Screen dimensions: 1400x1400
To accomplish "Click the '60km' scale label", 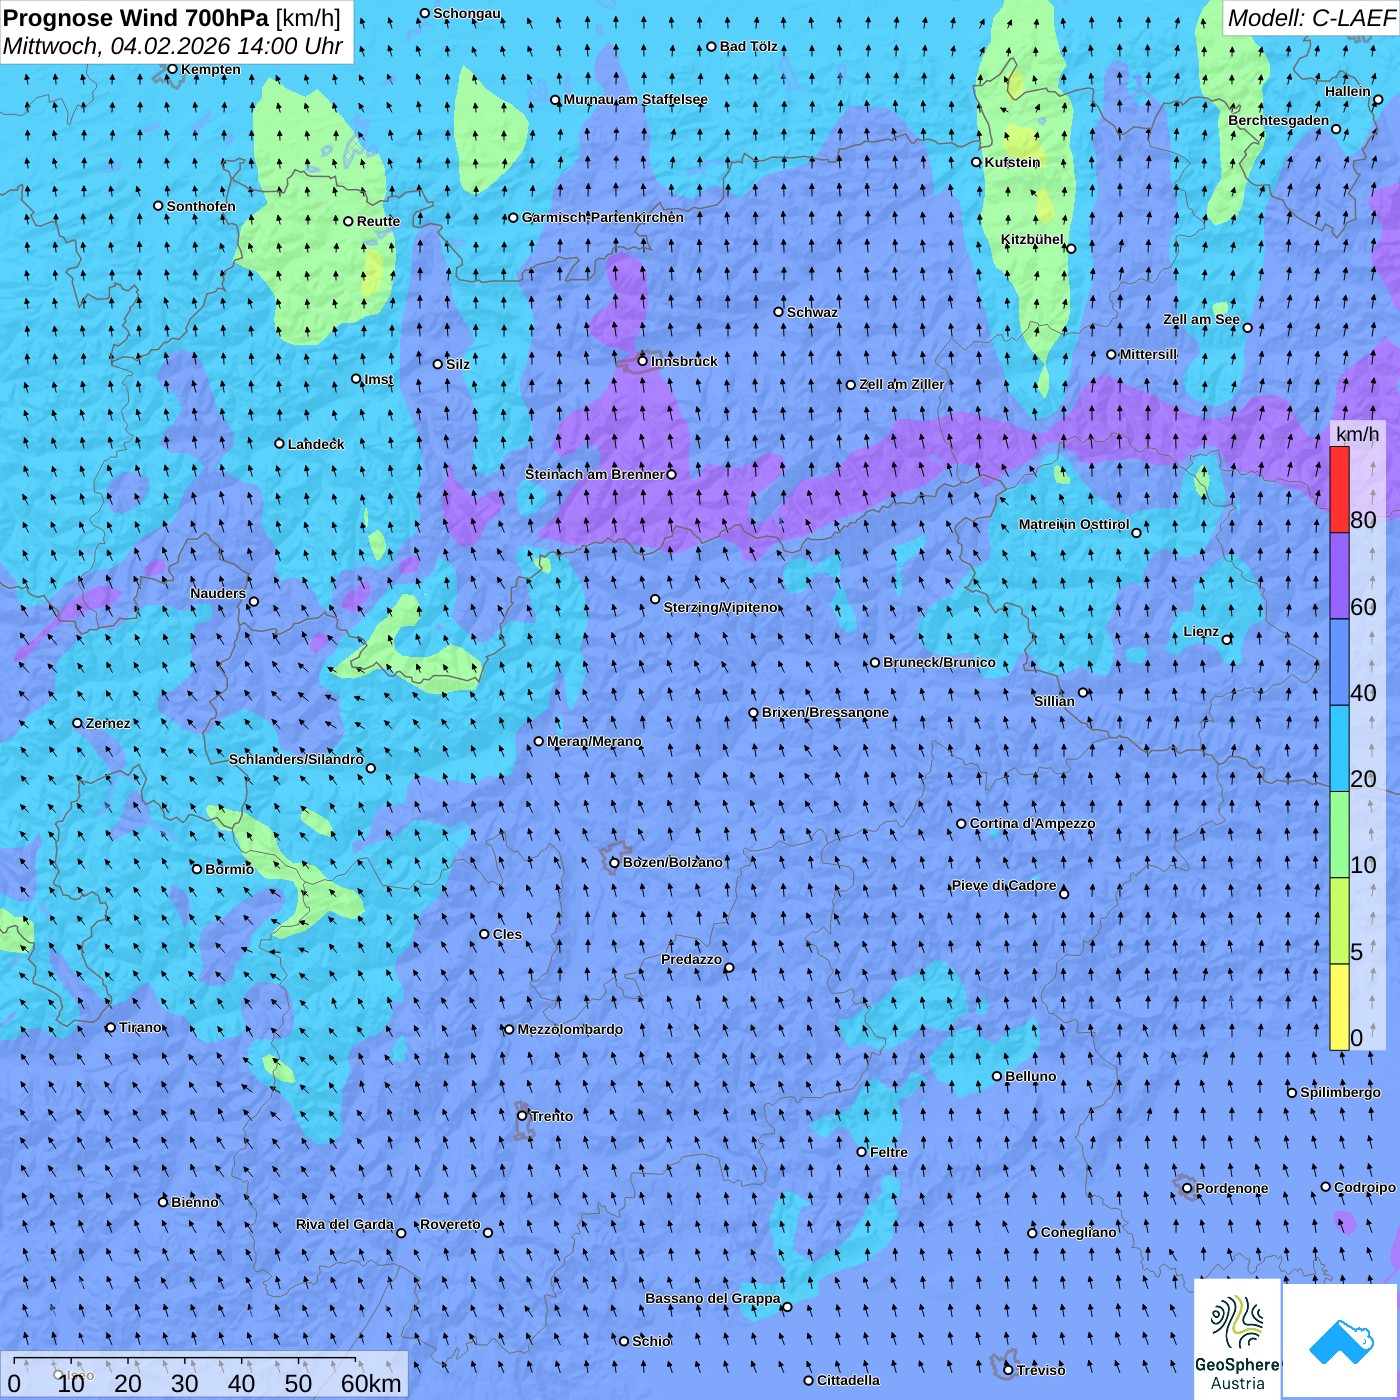I will coord(371,1383).
